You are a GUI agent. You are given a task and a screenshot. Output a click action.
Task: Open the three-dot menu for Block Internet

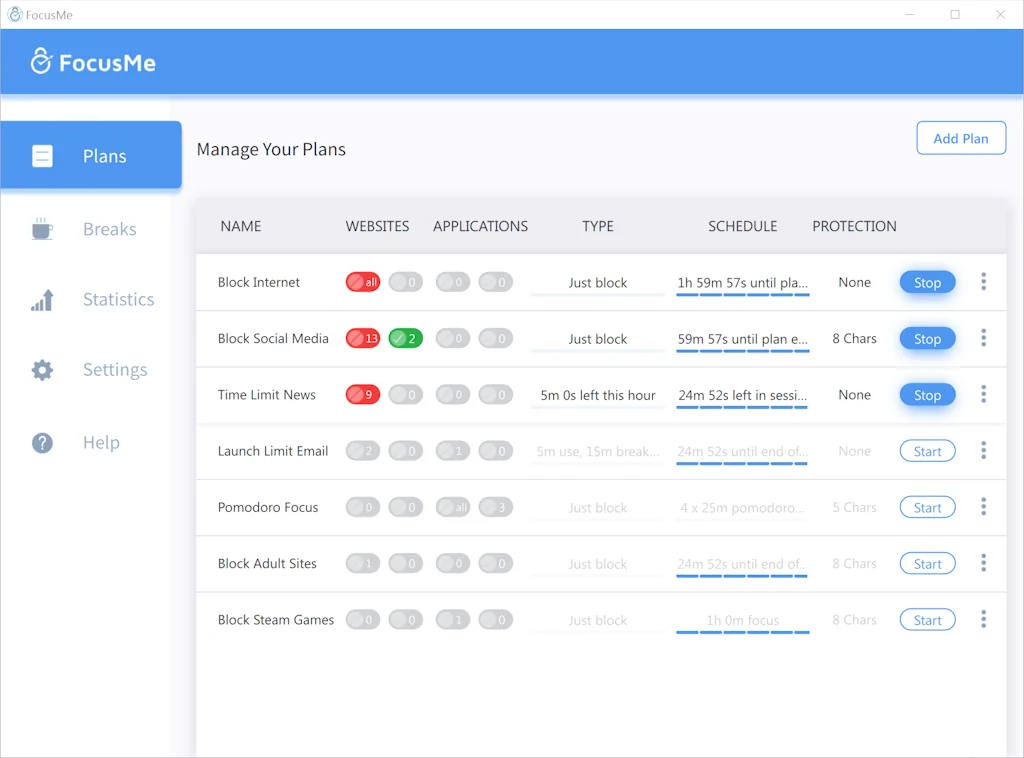[x=983, y=282]
